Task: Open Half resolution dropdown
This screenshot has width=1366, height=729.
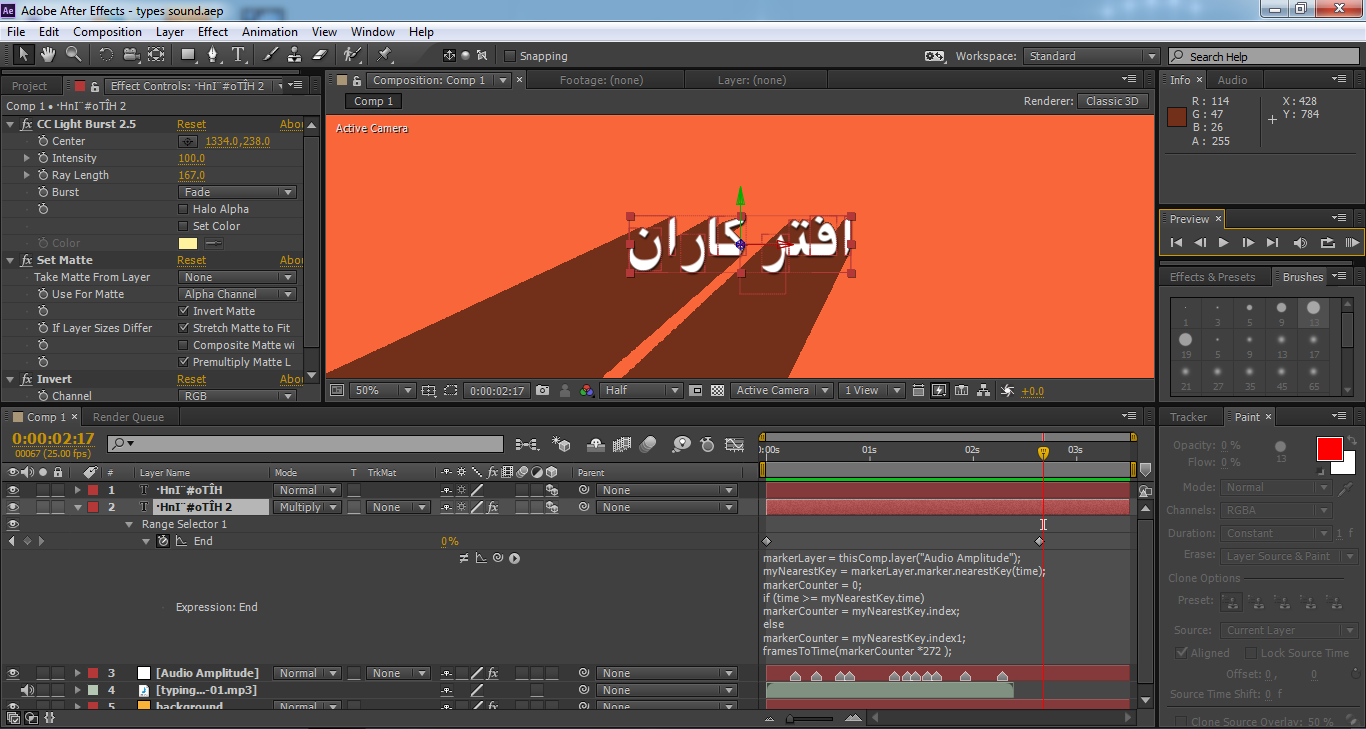Action: pyautogui.click(x=641, y=390)
